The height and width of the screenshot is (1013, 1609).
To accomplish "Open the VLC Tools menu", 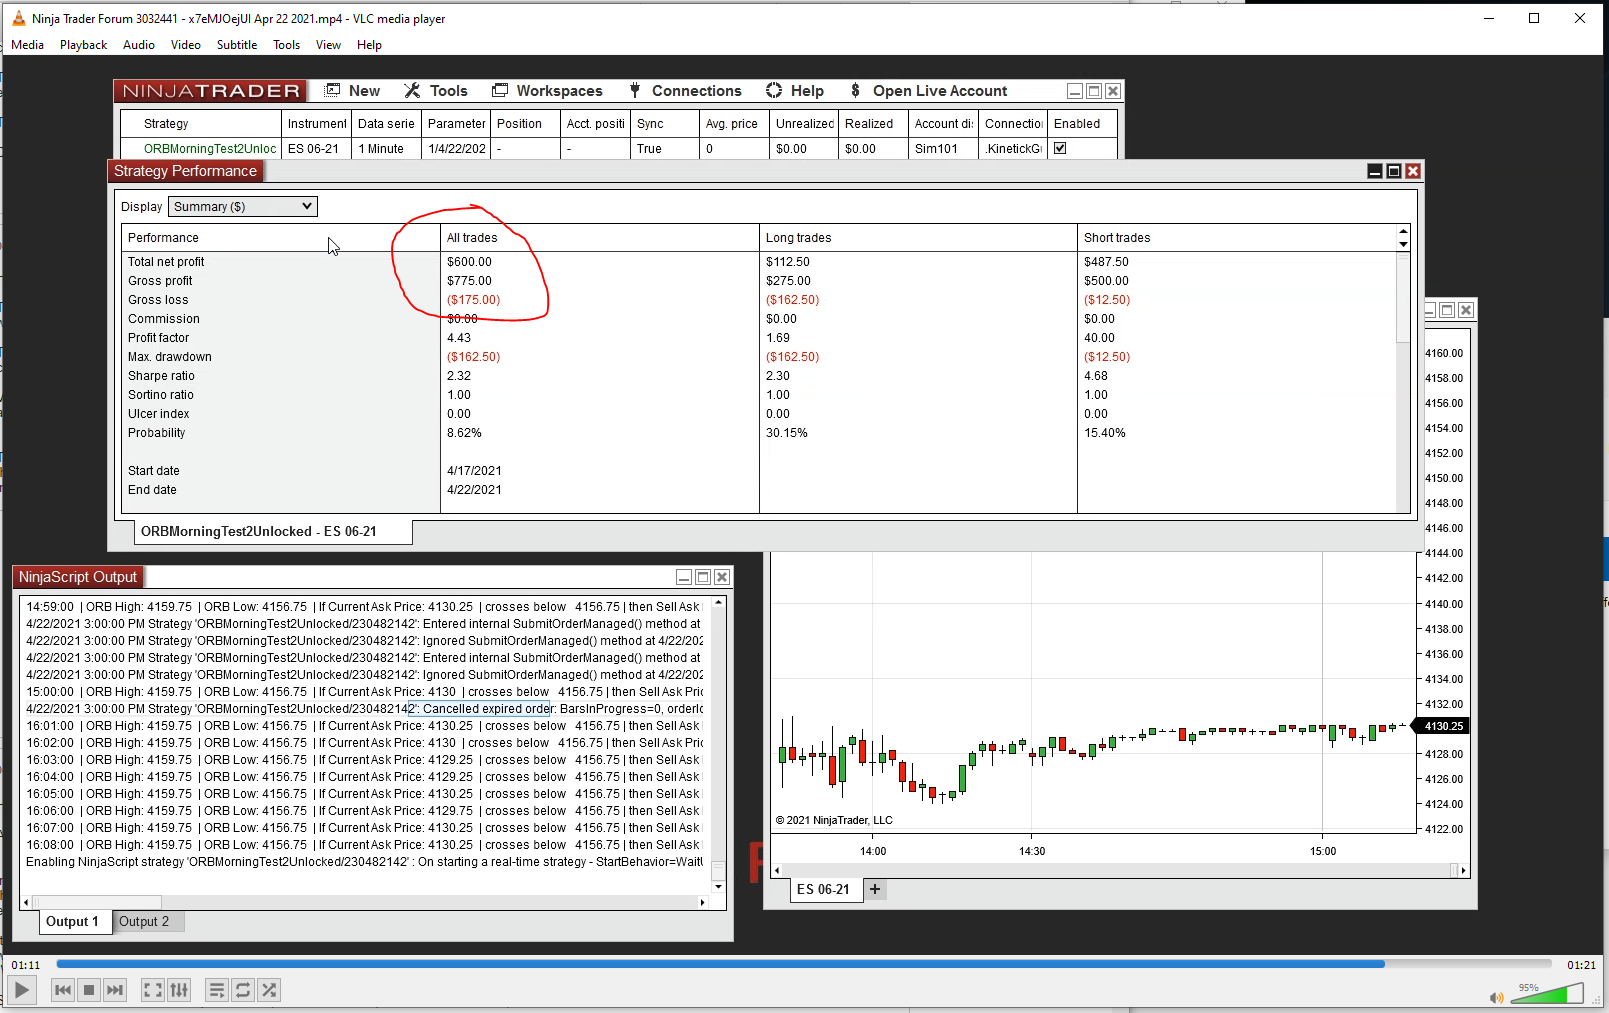I will pyautogui.click(x=287, y=45).
